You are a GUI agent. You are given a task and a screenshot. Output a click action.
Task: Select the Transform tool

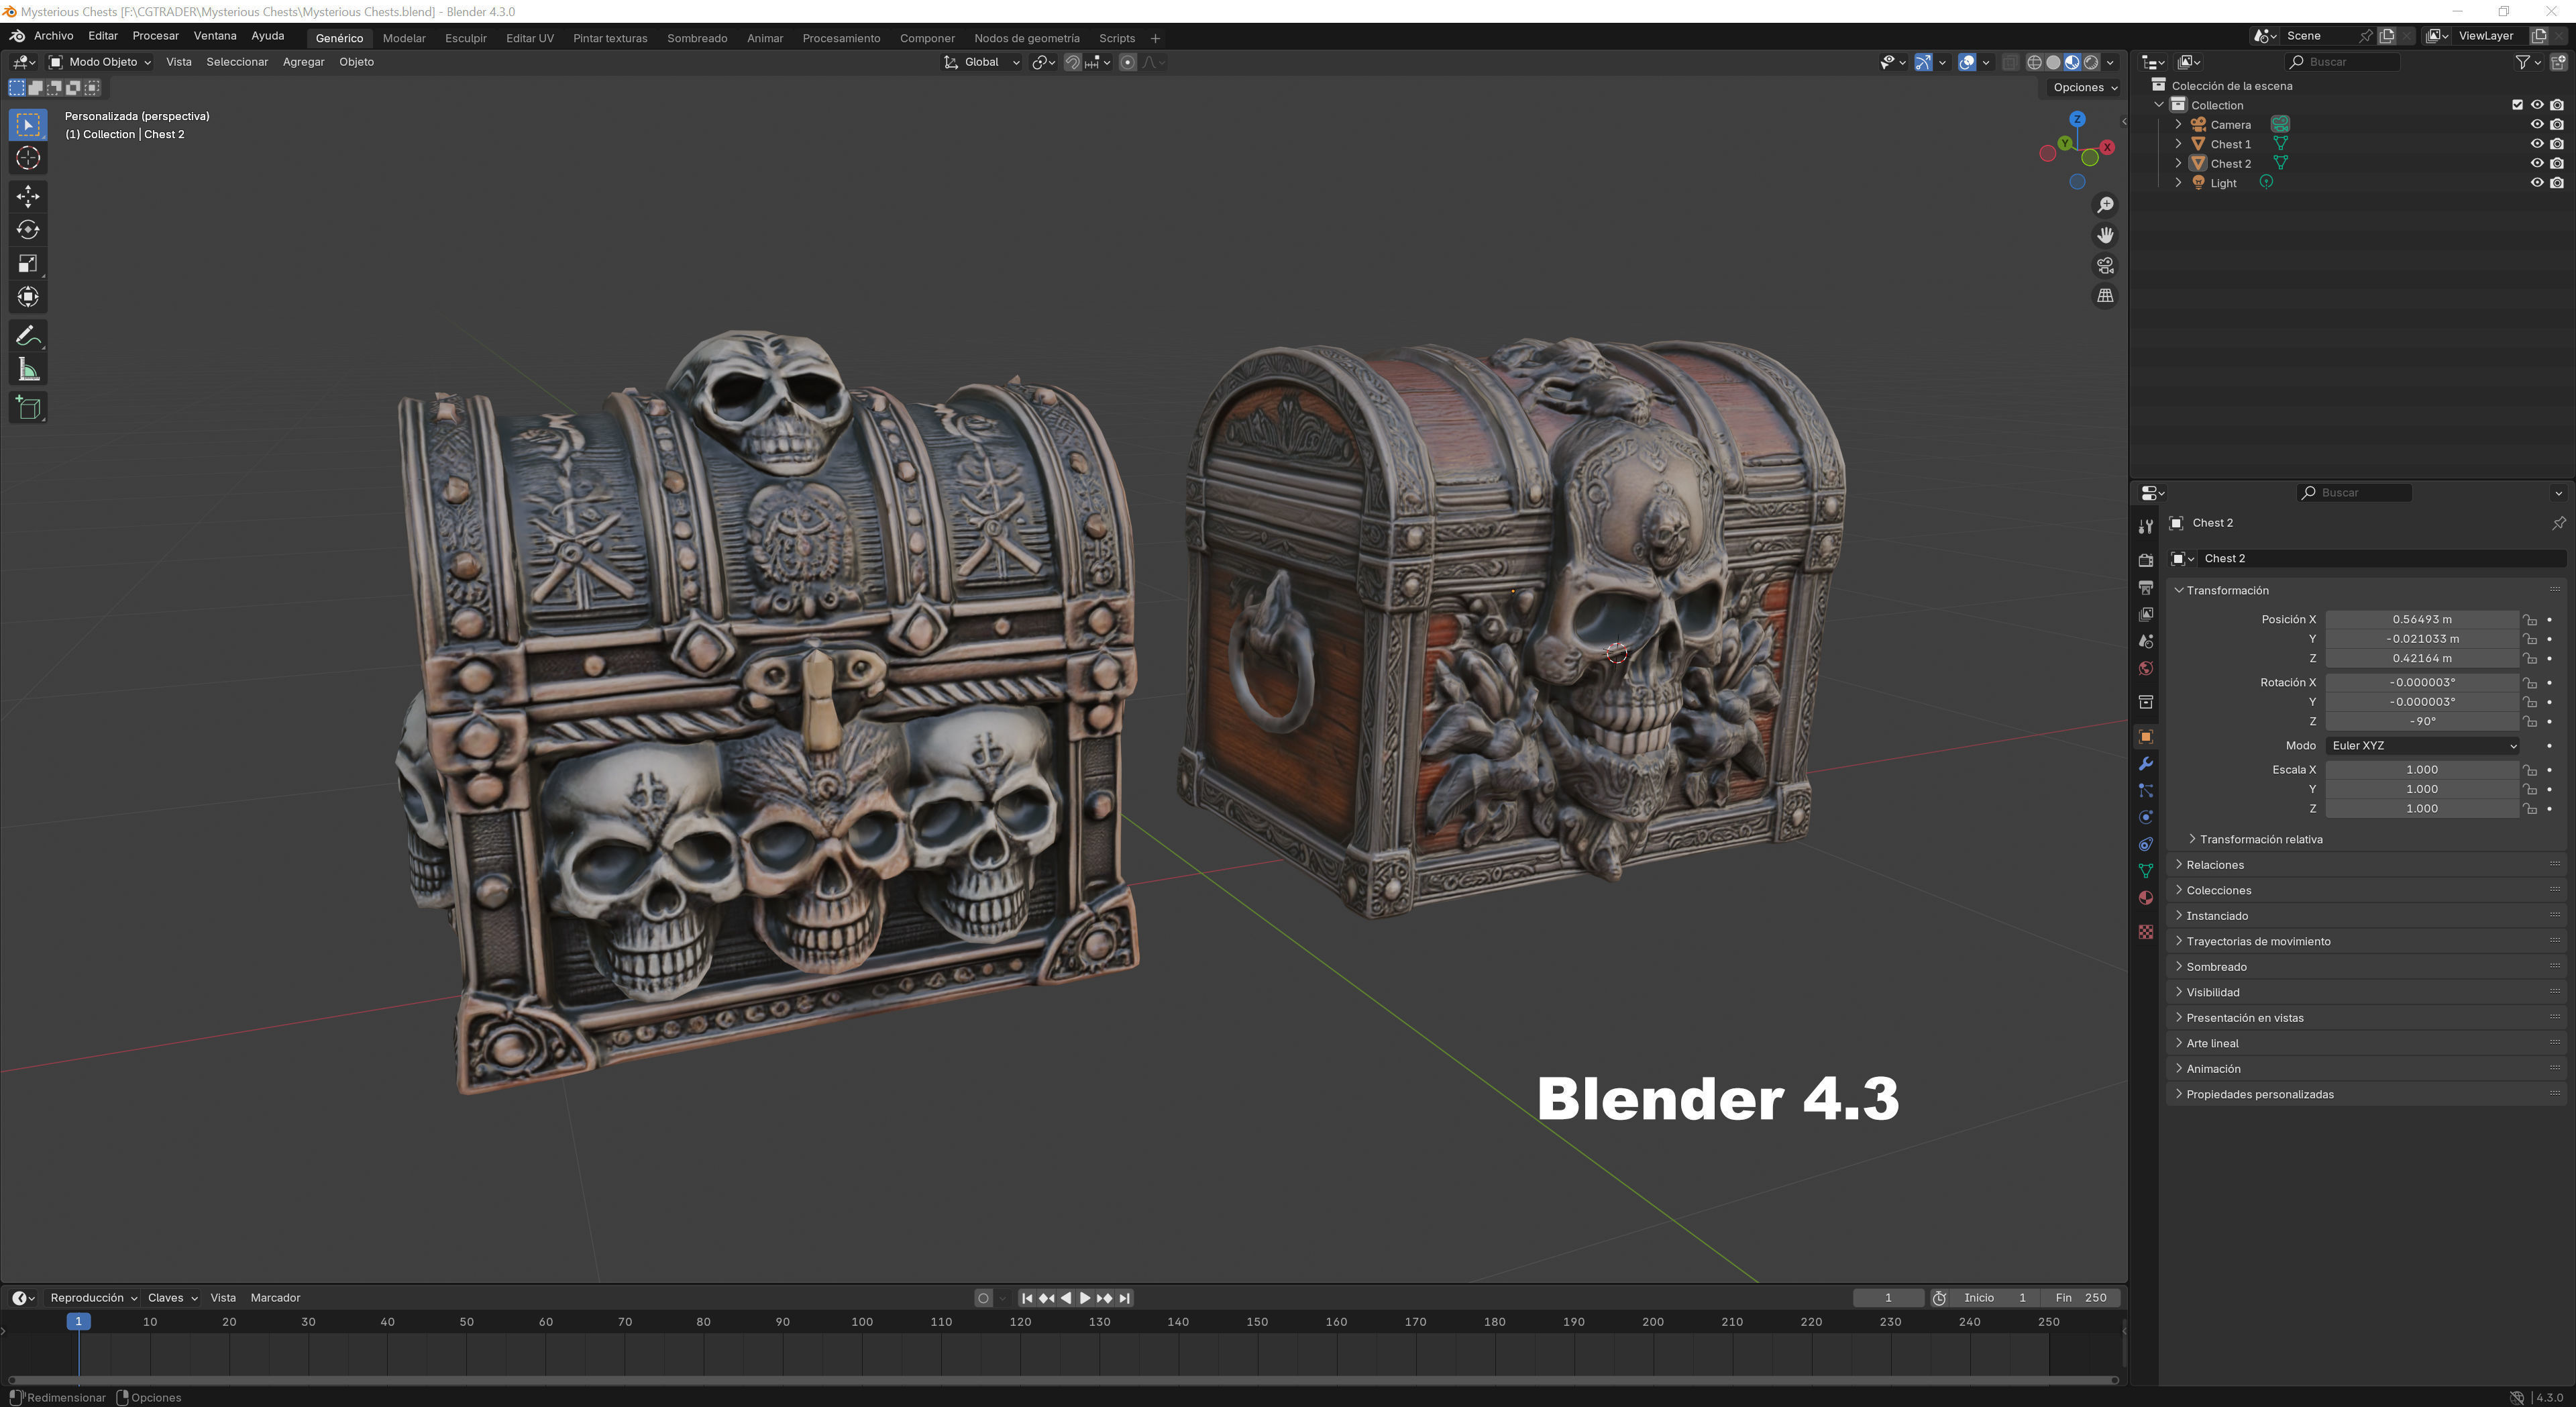[x=28, y=297]
